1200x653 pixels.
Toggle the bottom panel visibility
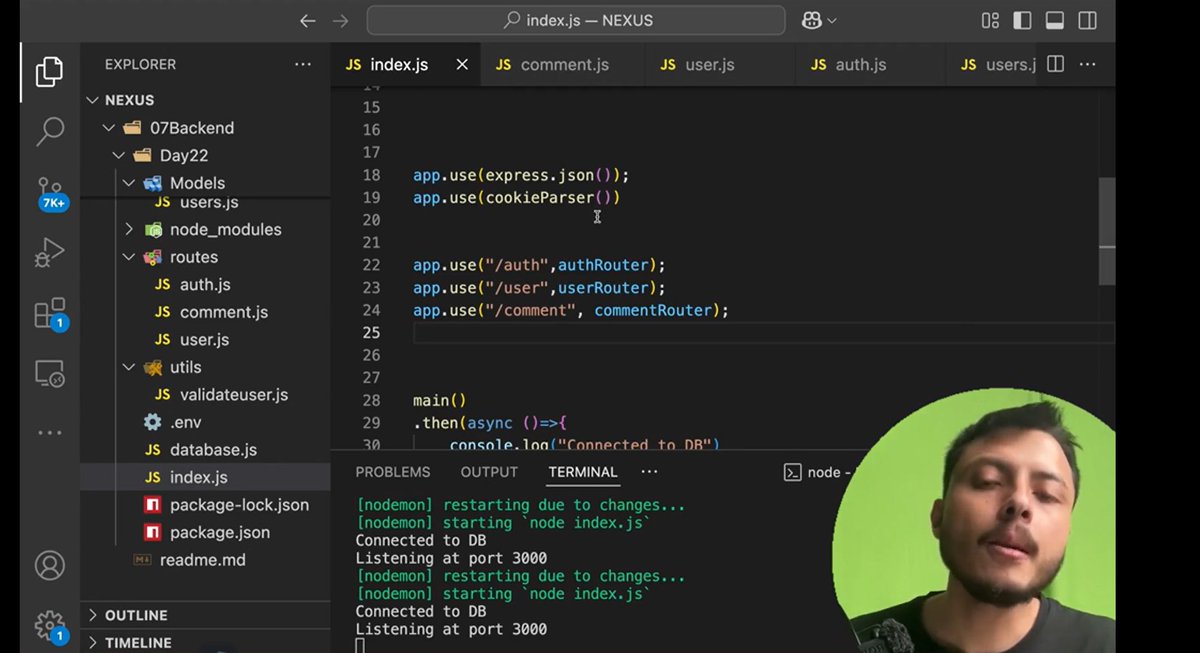(1055, 20)
